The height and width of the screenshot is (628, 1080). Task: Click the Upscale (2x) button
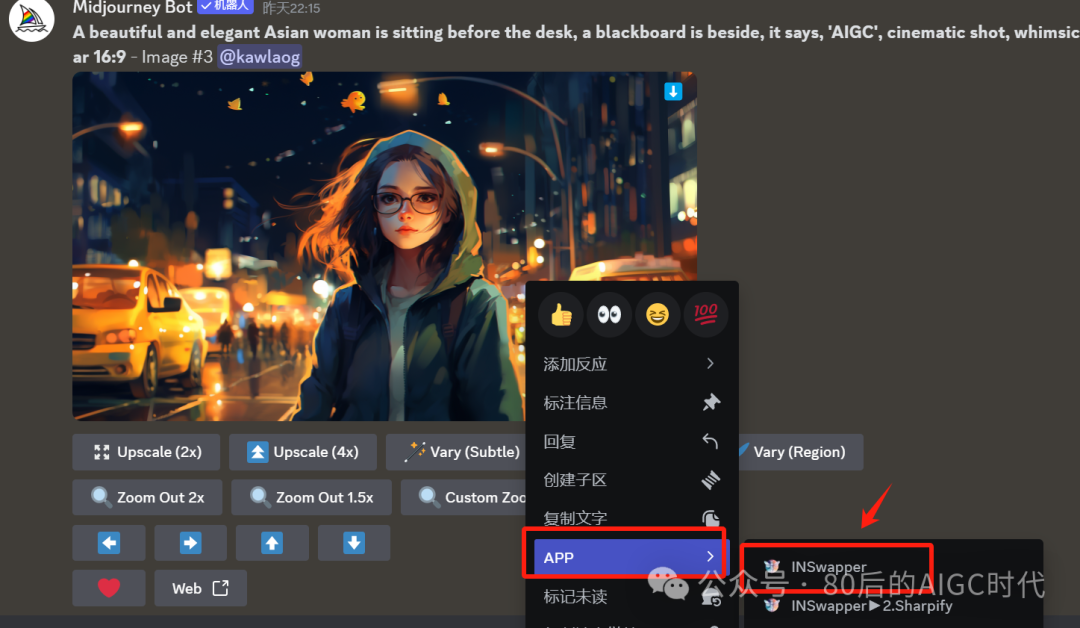coord(146,452)
